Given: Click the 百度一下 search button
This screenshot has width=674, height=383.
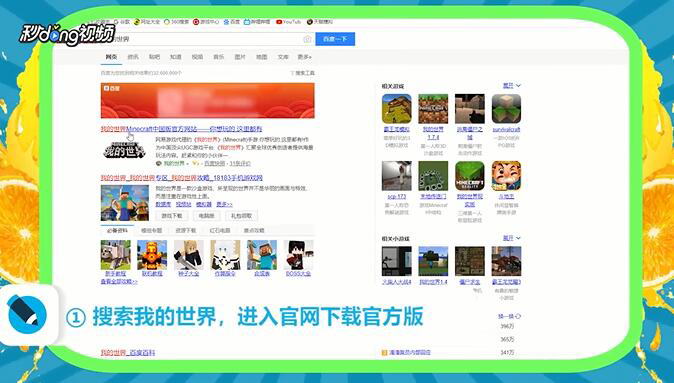Looking at the screenshot, I should (x=335, y=39).
